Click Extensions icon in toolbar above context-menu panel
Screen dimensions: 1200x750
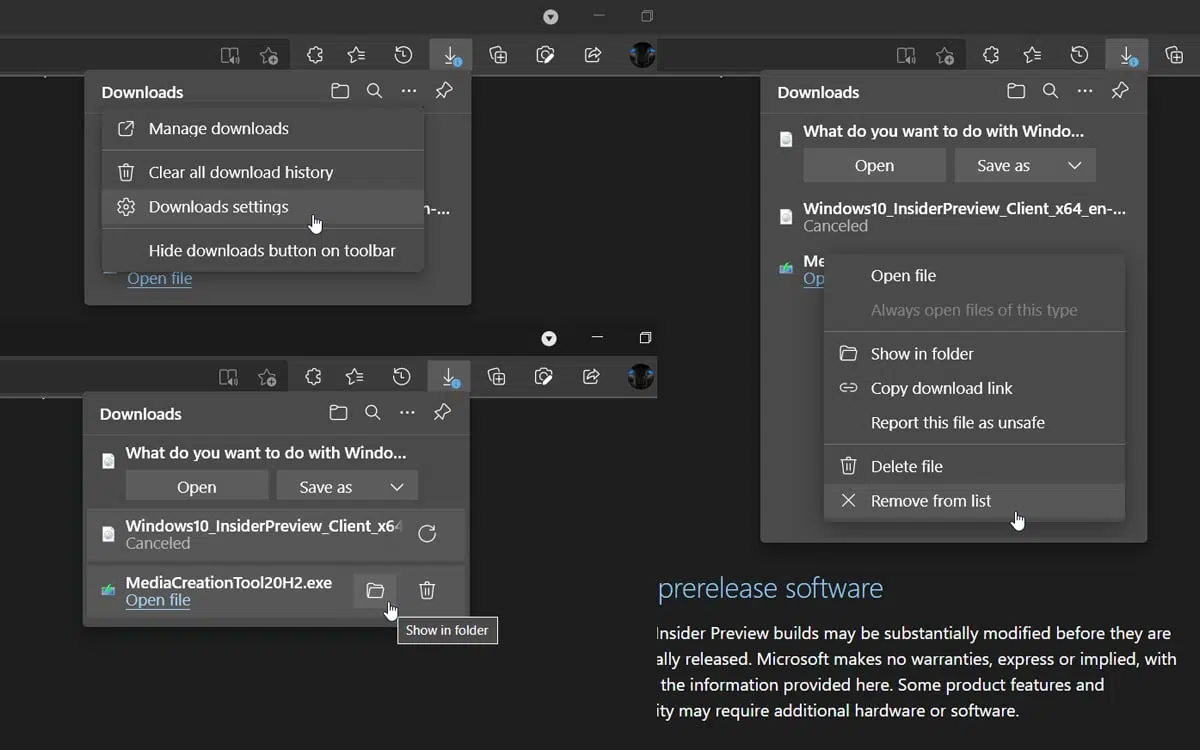991,55
